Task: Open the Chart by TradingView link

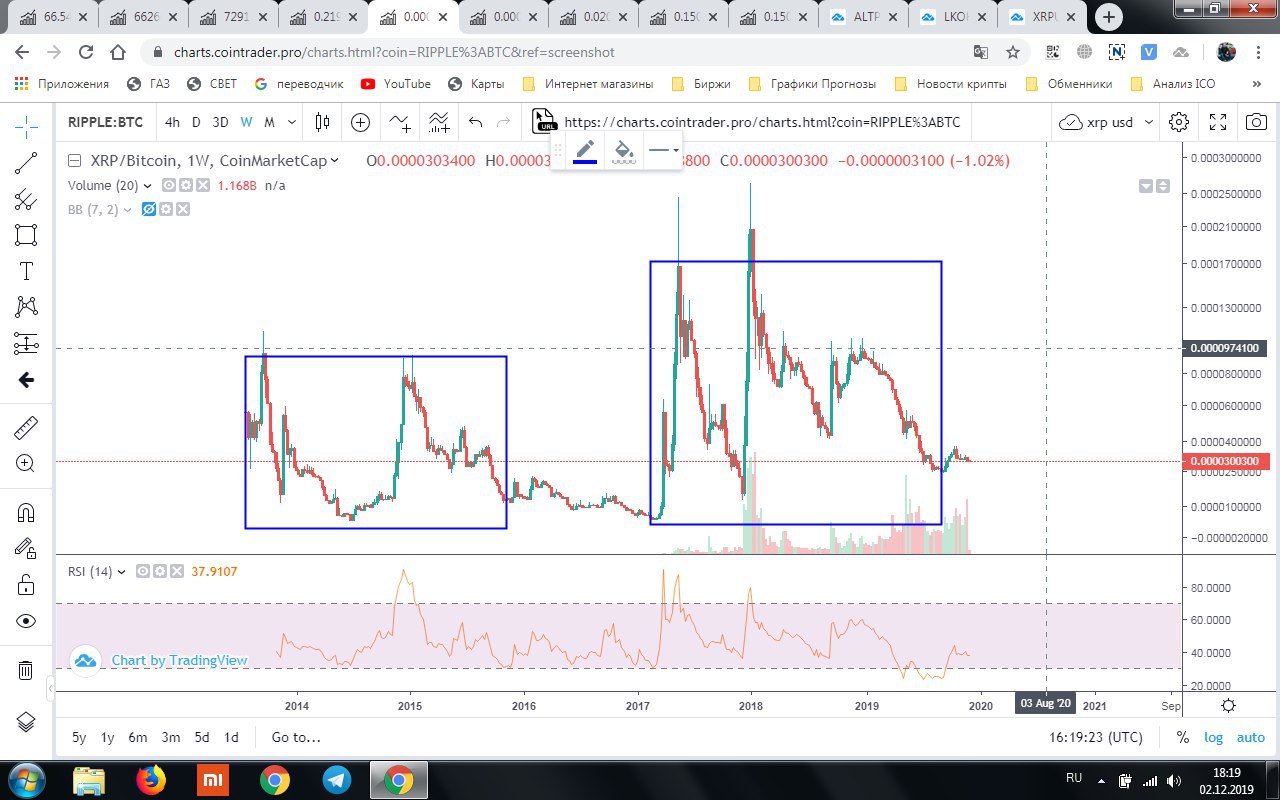Action: [x=179, y=660]
